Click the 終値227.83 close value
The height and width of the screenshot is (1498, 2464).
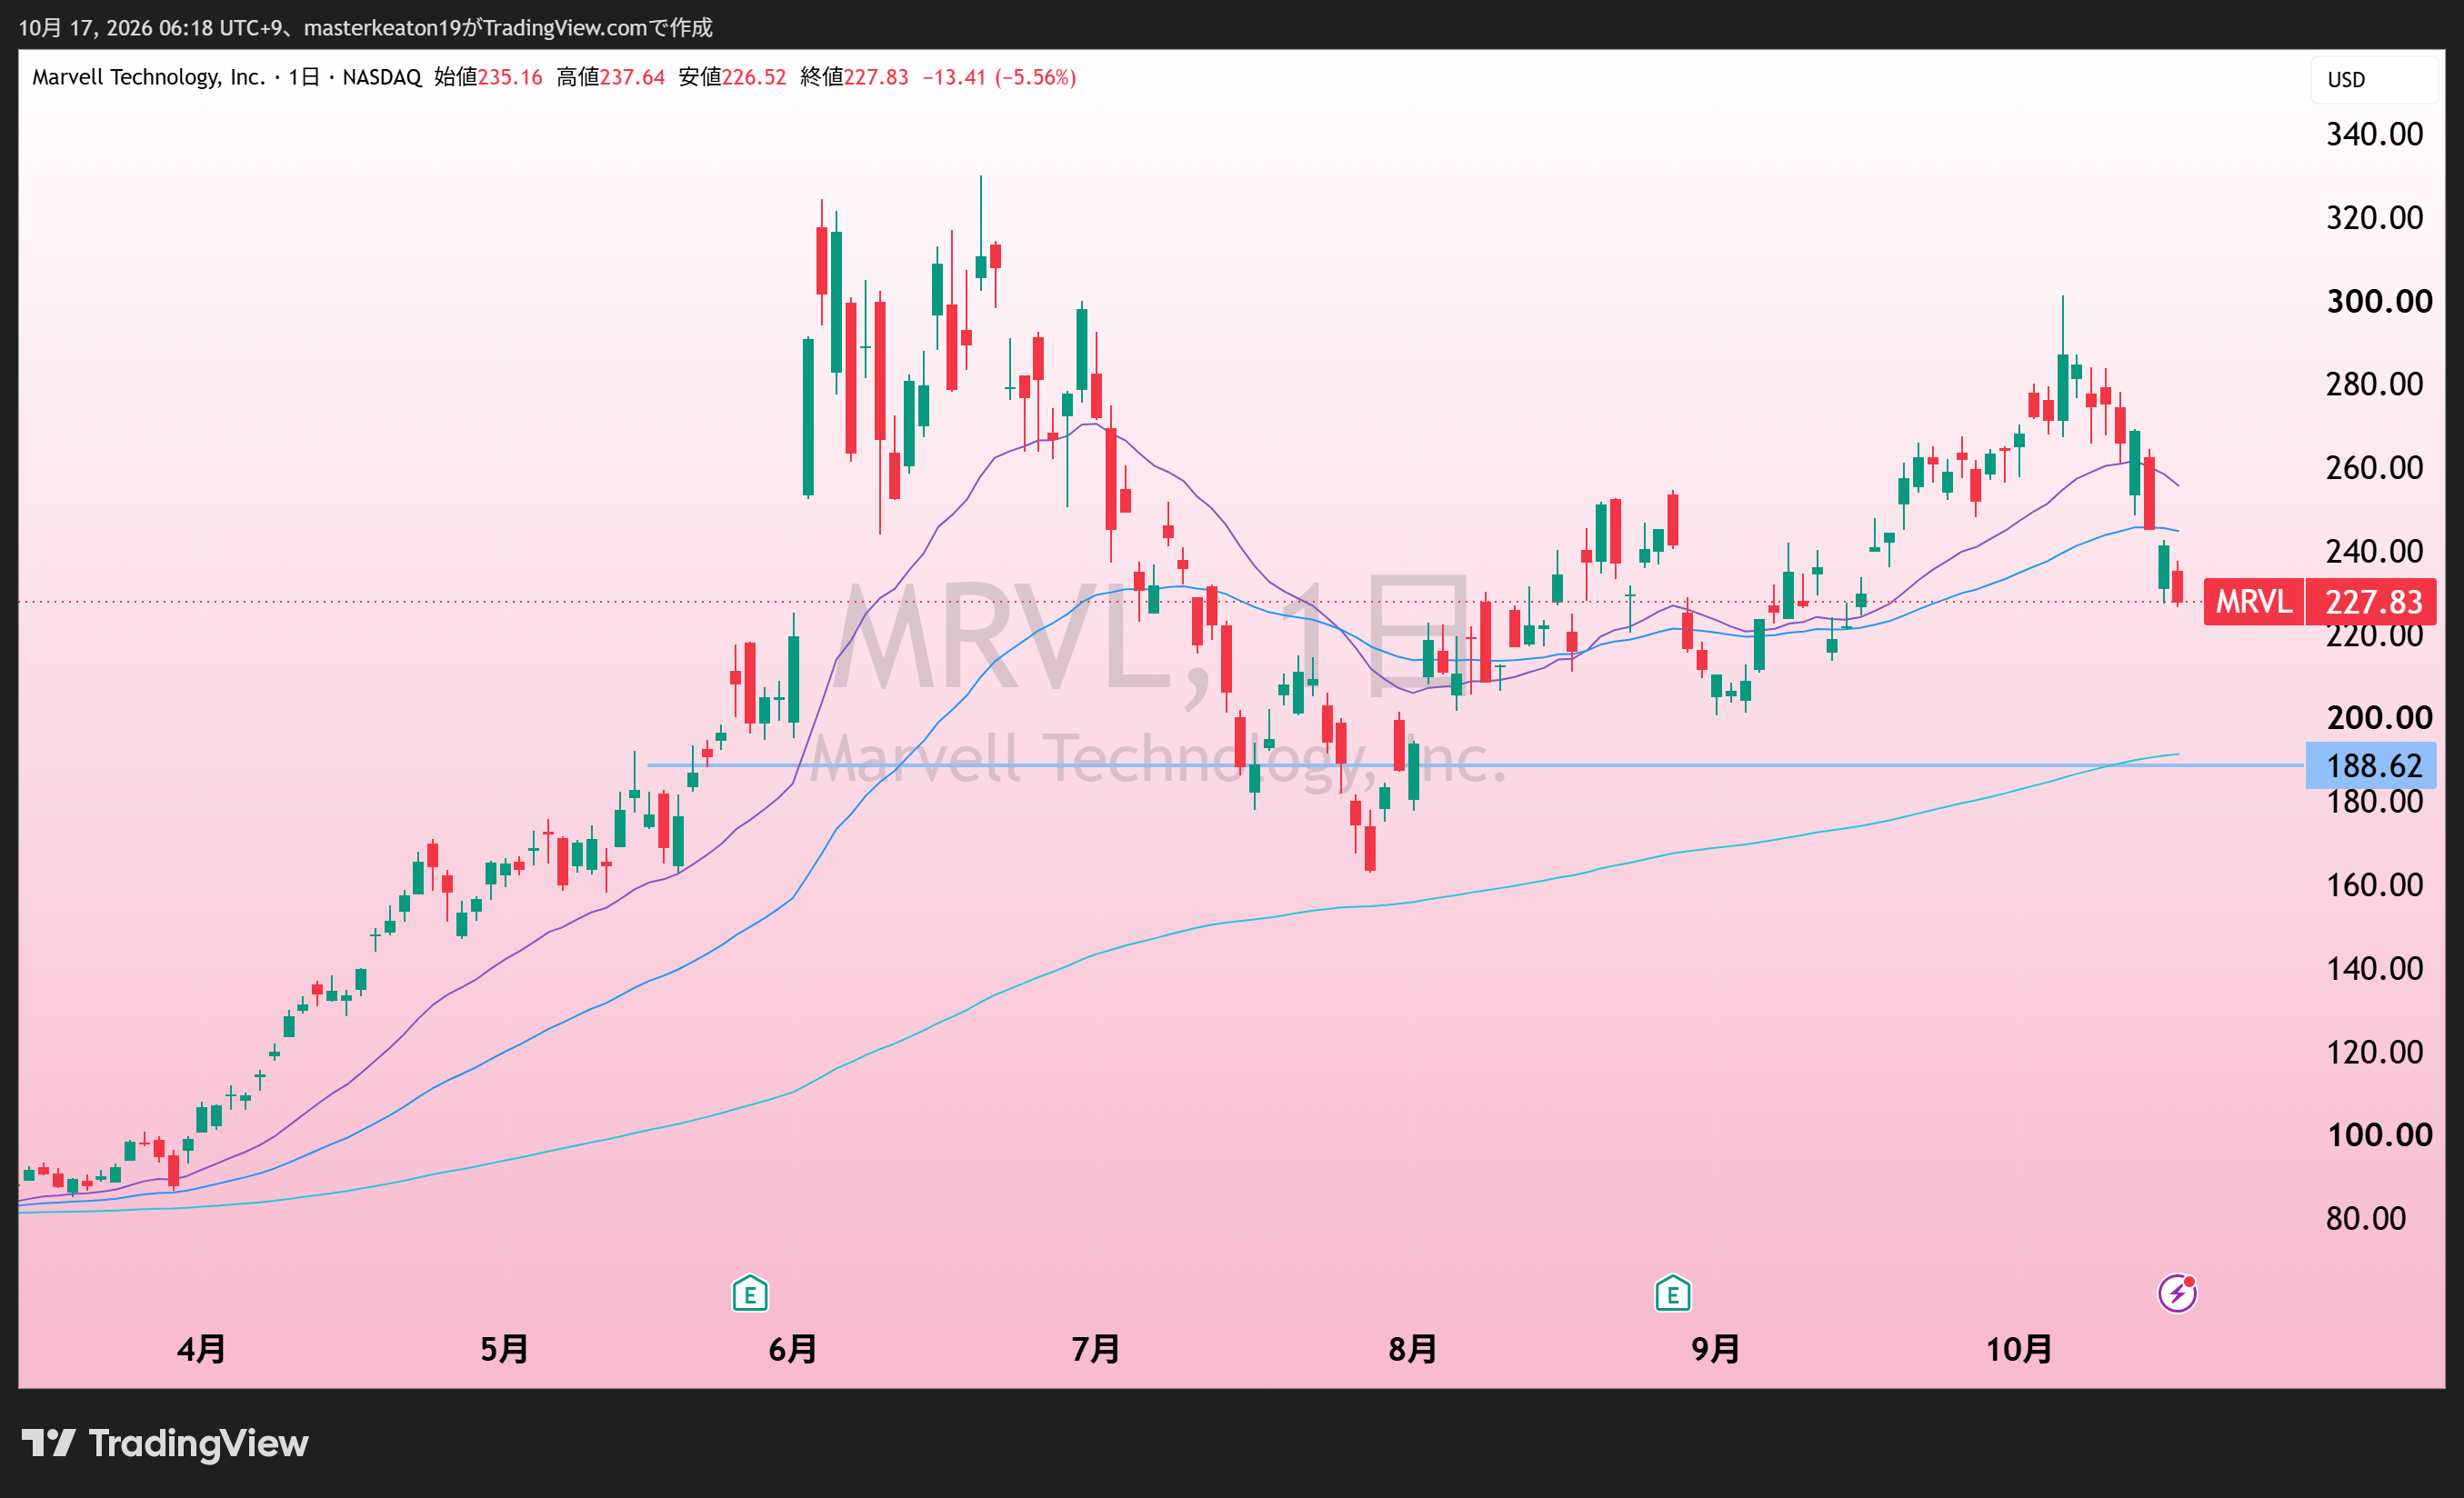[854, 77]
